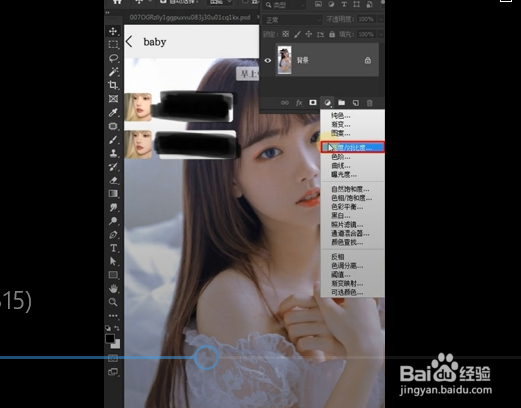Select the Rectangle shape tool
This screenshot has height=408, width=521.
click(x=113, y=275)
